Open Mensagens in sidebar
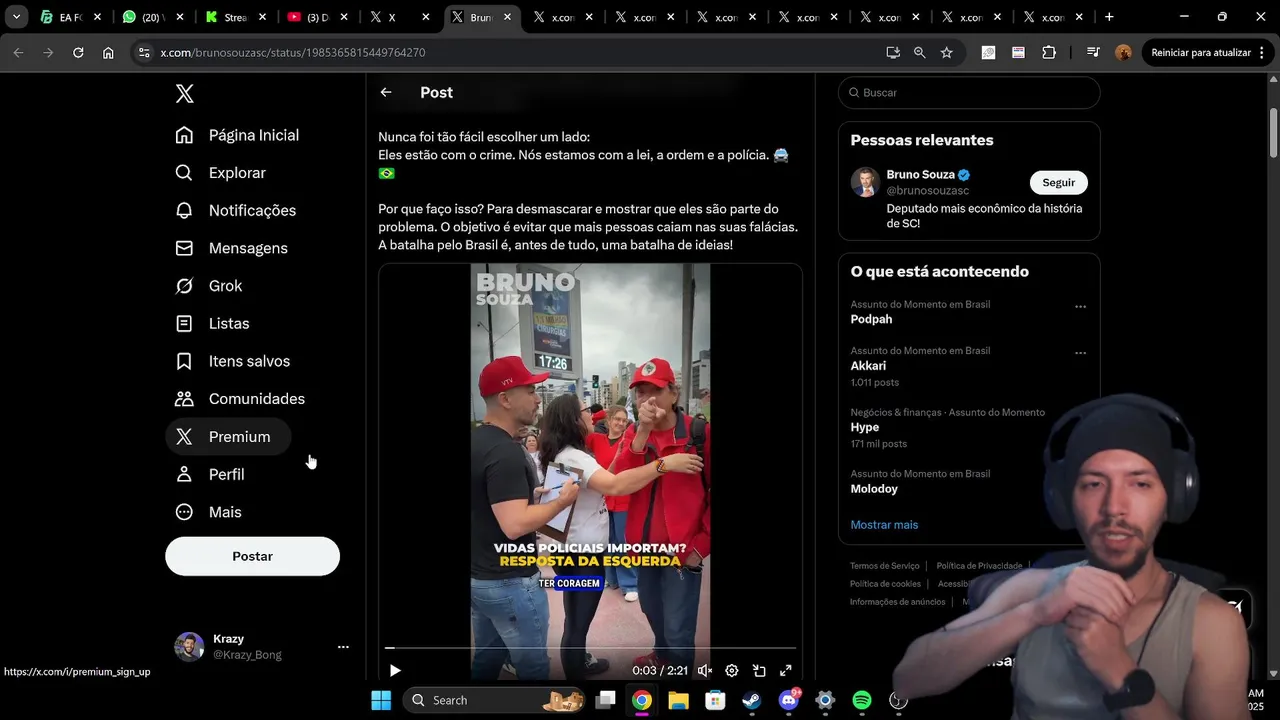Viewport: 1280px width, 720px height. pos(231,248)
